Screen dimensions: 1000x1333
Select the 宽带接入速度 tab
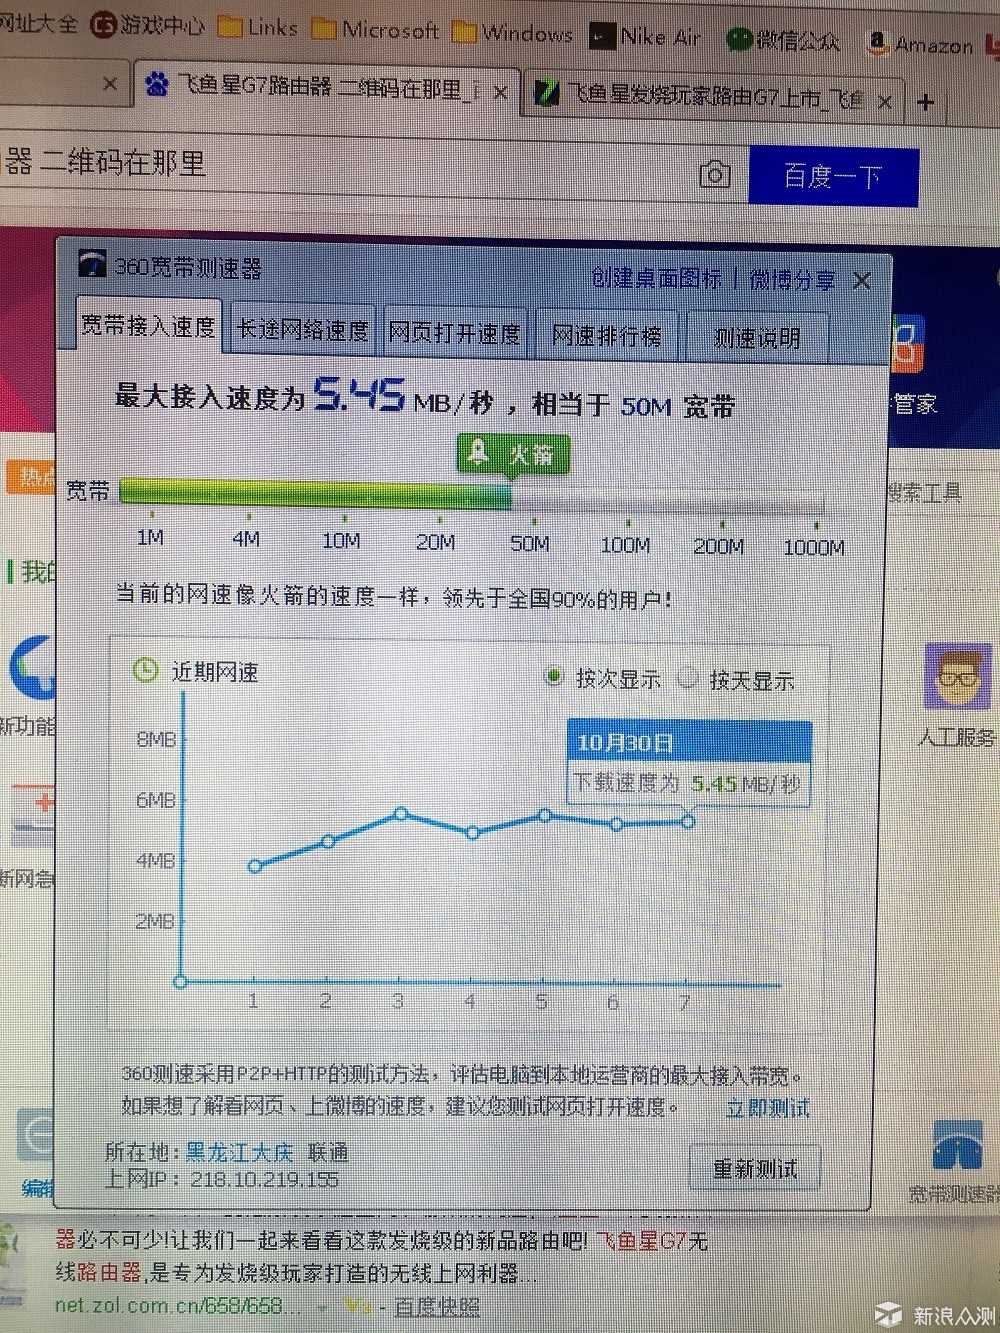tap(147, 325)
